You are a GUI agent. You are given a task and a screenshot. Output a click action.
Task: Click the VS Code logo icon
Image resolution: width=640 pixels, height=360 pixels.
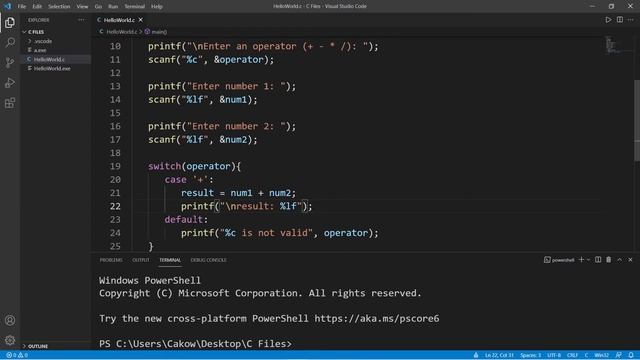(x=7, y=6)
